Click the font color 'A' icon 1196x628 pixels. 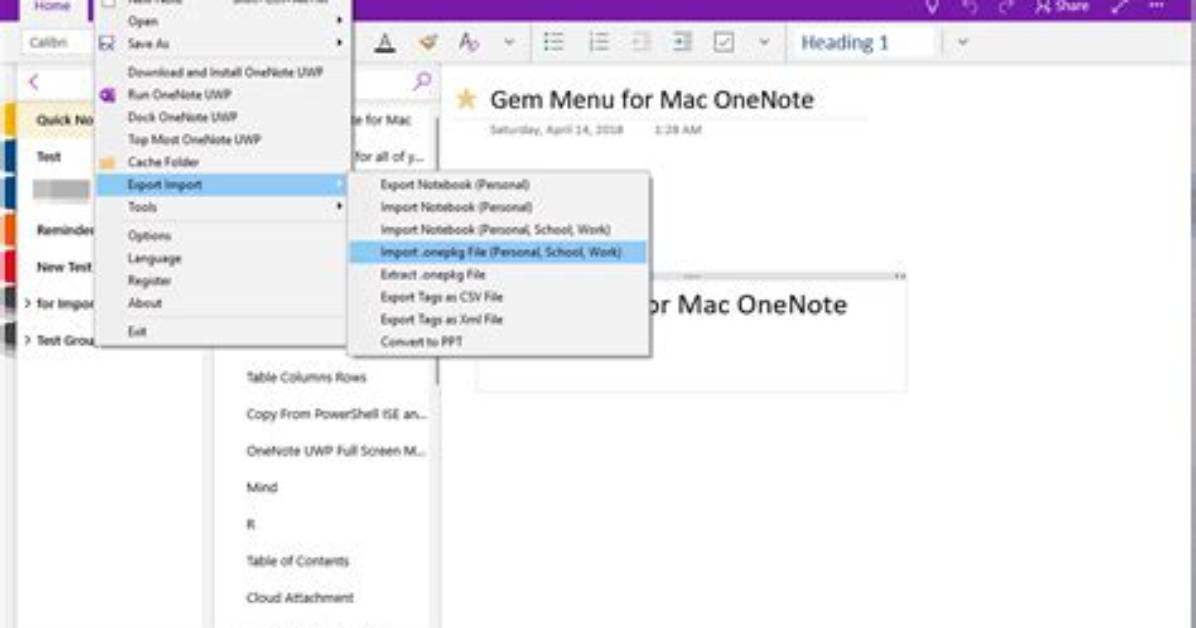(385, 43)
